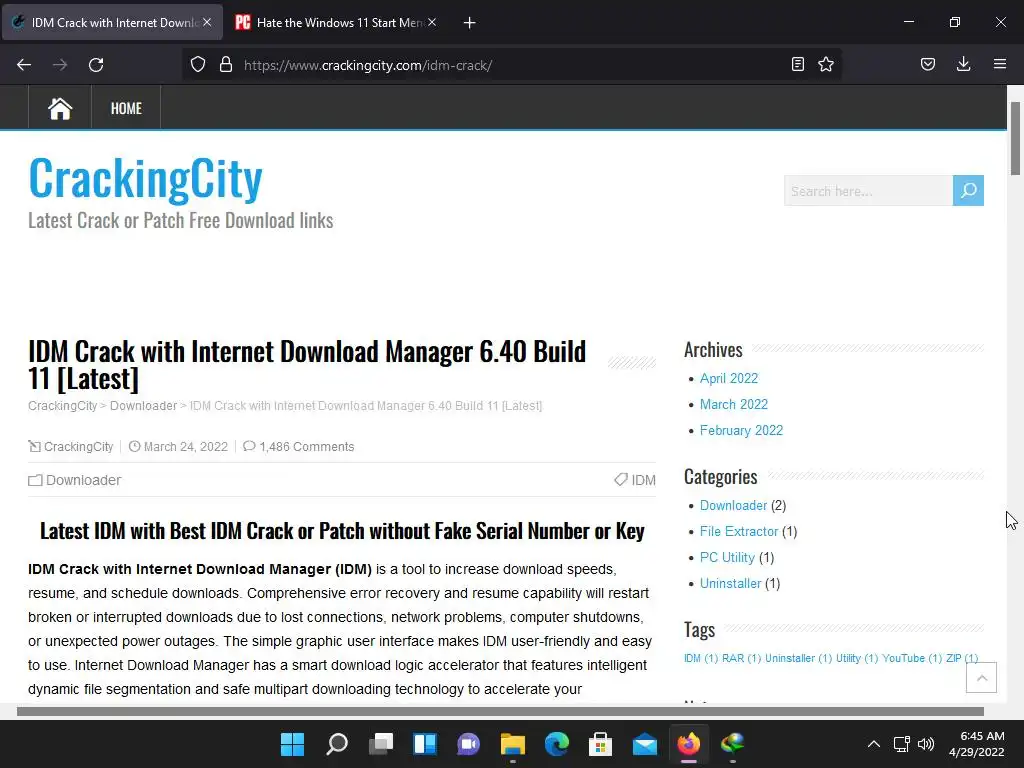Click the back-to-top arrow button

coord(982,678)
